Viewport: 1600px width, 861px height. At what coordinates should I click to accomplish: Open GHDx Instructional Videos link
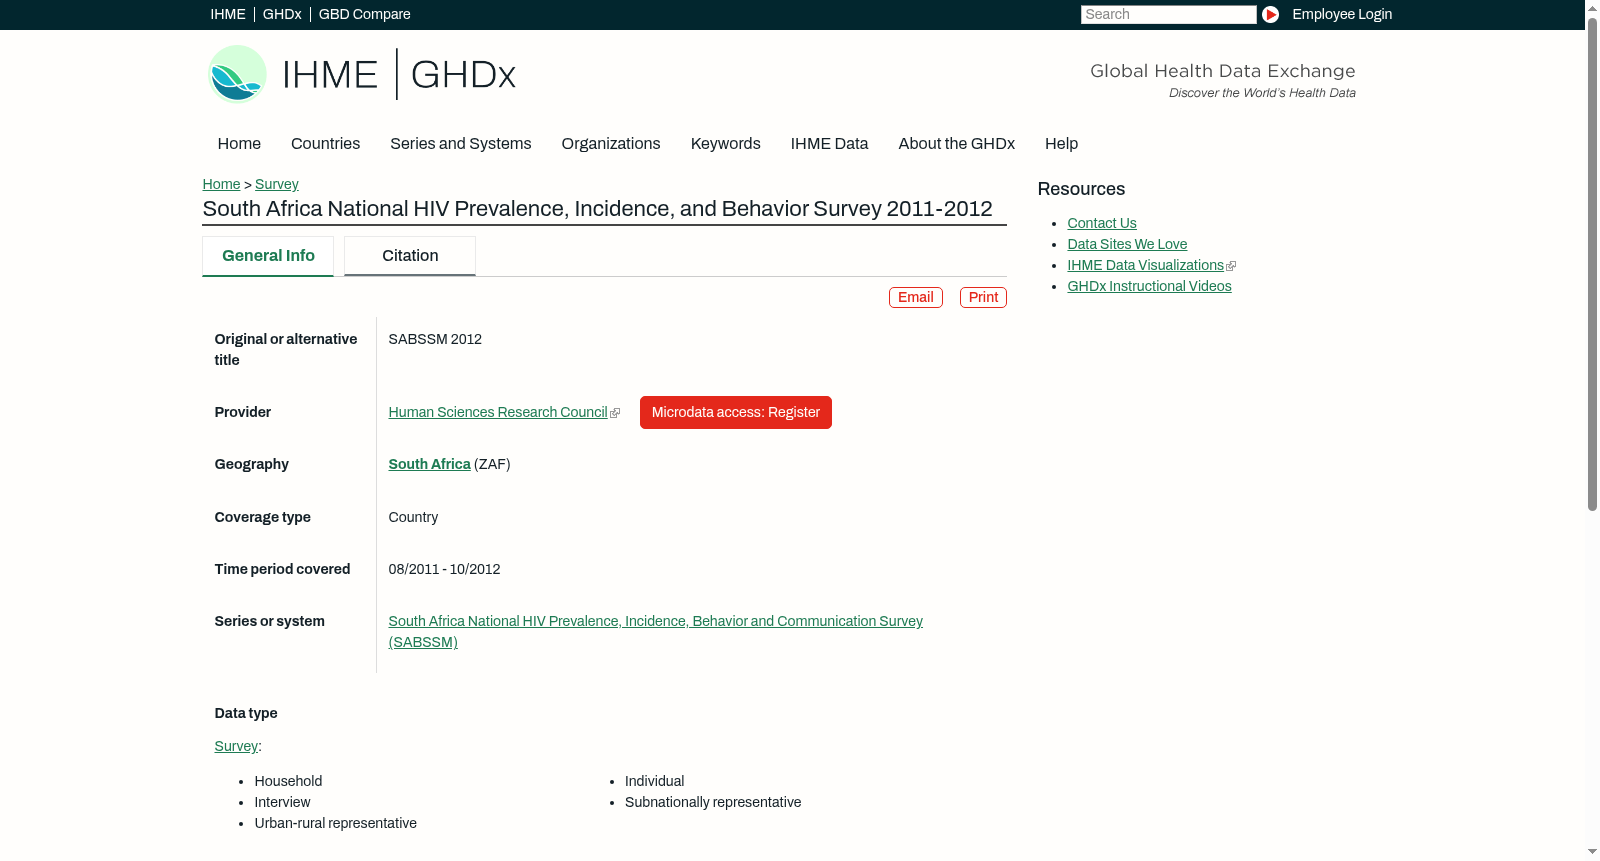pyautogui.click(x=1149, y=286)
